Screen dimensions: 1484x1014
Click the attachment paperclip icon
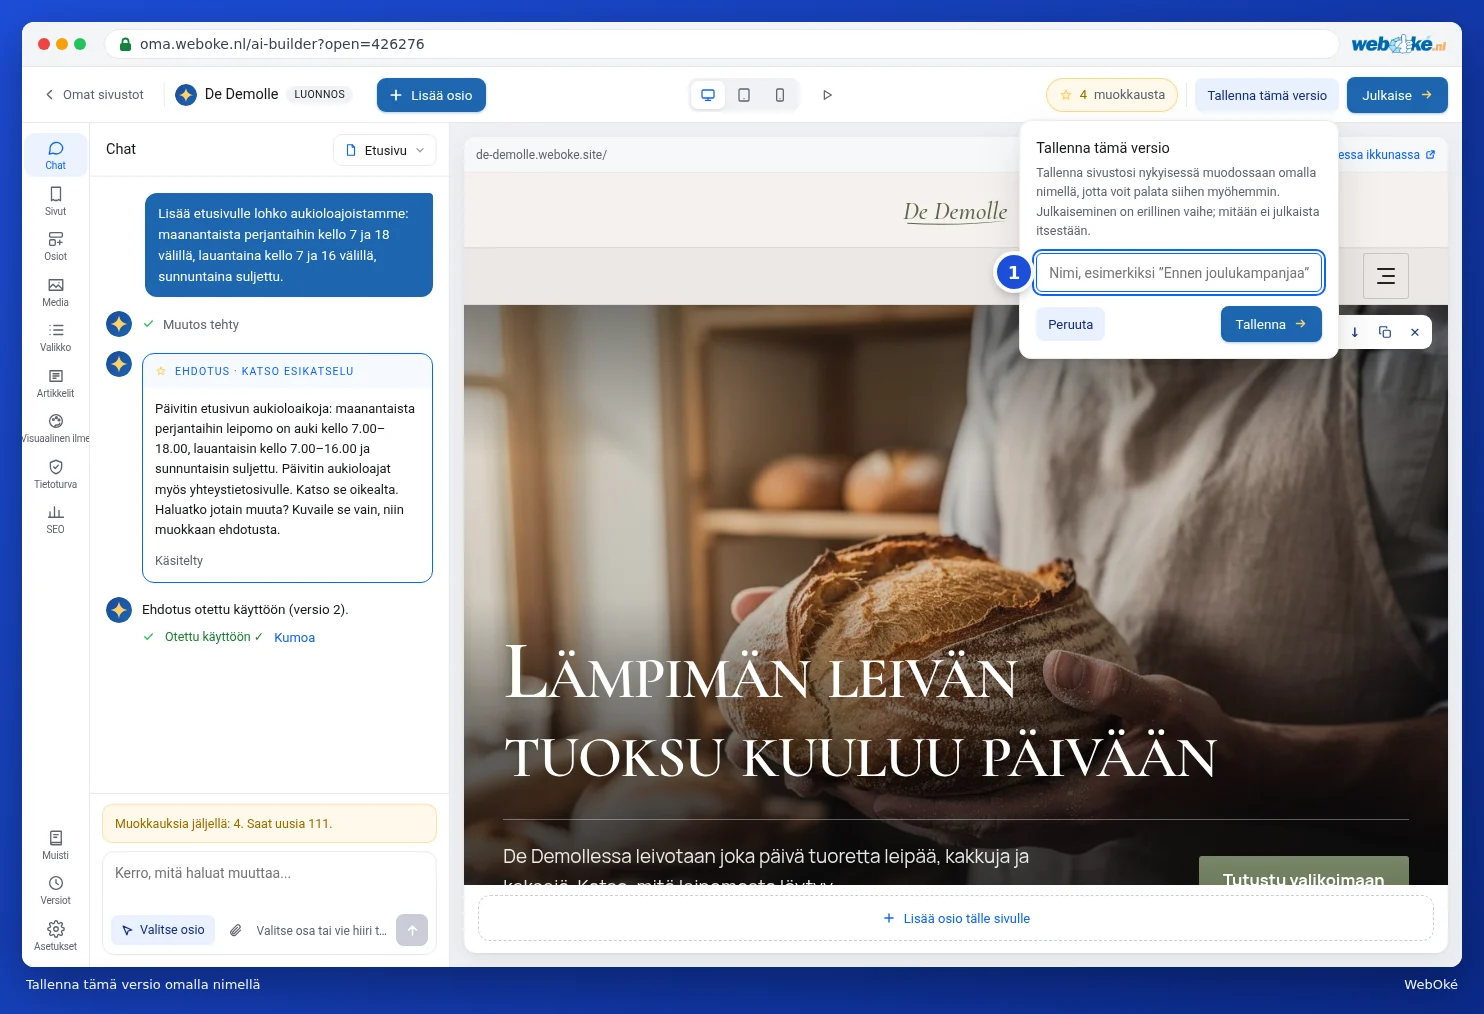click(x=235, y=930)
